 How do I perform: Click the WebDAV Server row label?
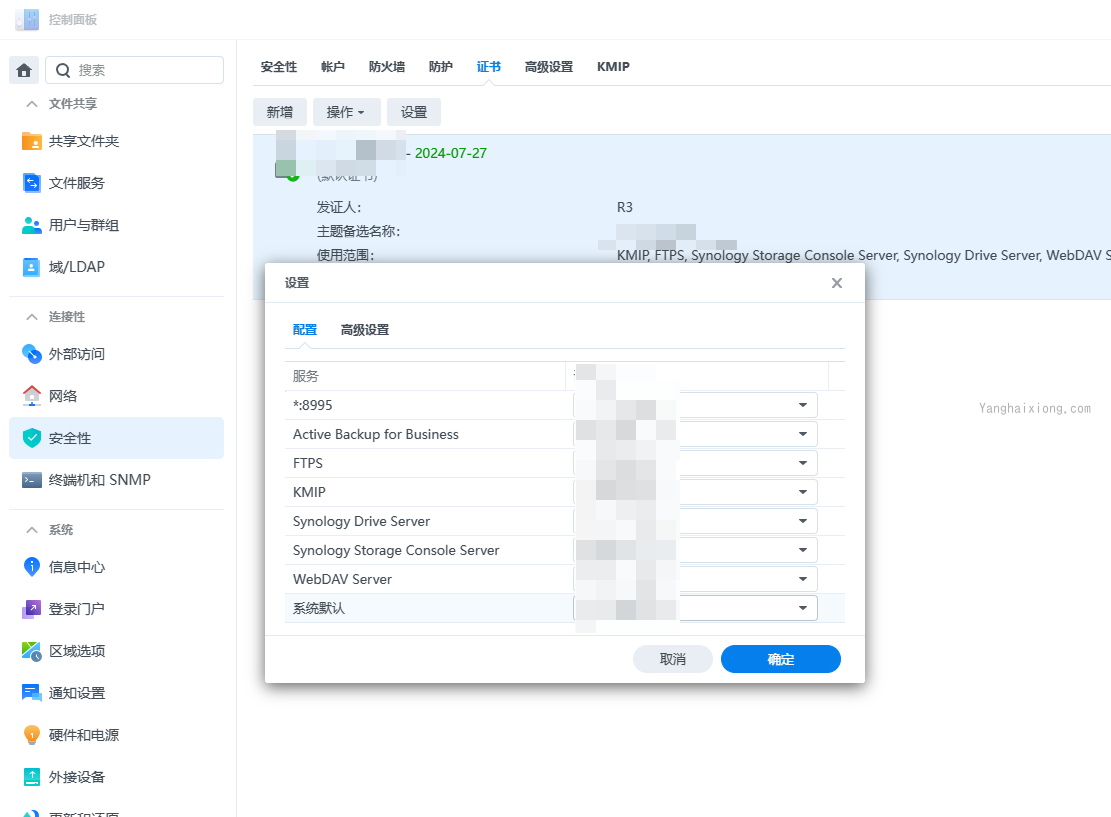tap(342, 580)
